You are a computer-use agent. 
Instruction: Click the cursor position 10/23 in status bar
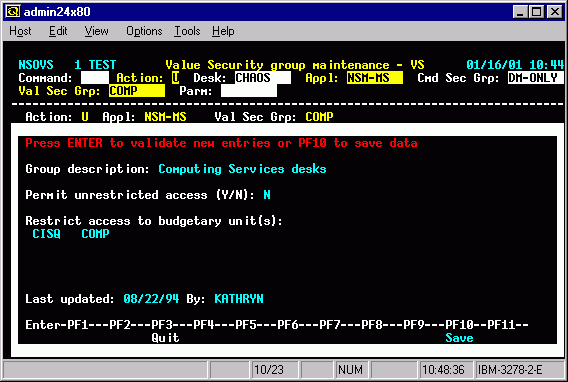pos(269,370)
